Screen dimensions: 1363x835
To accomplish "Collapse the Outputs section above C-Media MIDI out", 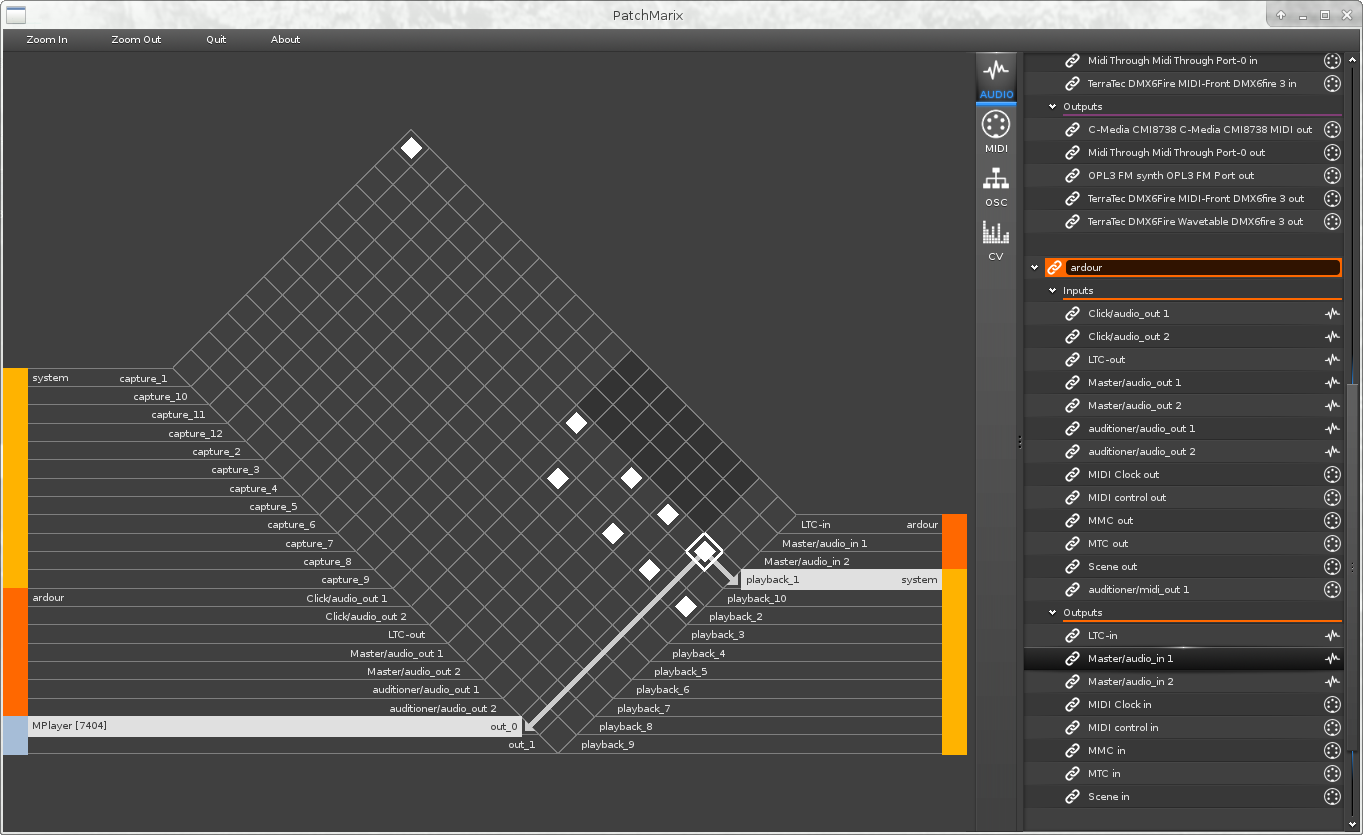I will point(1052,107).
